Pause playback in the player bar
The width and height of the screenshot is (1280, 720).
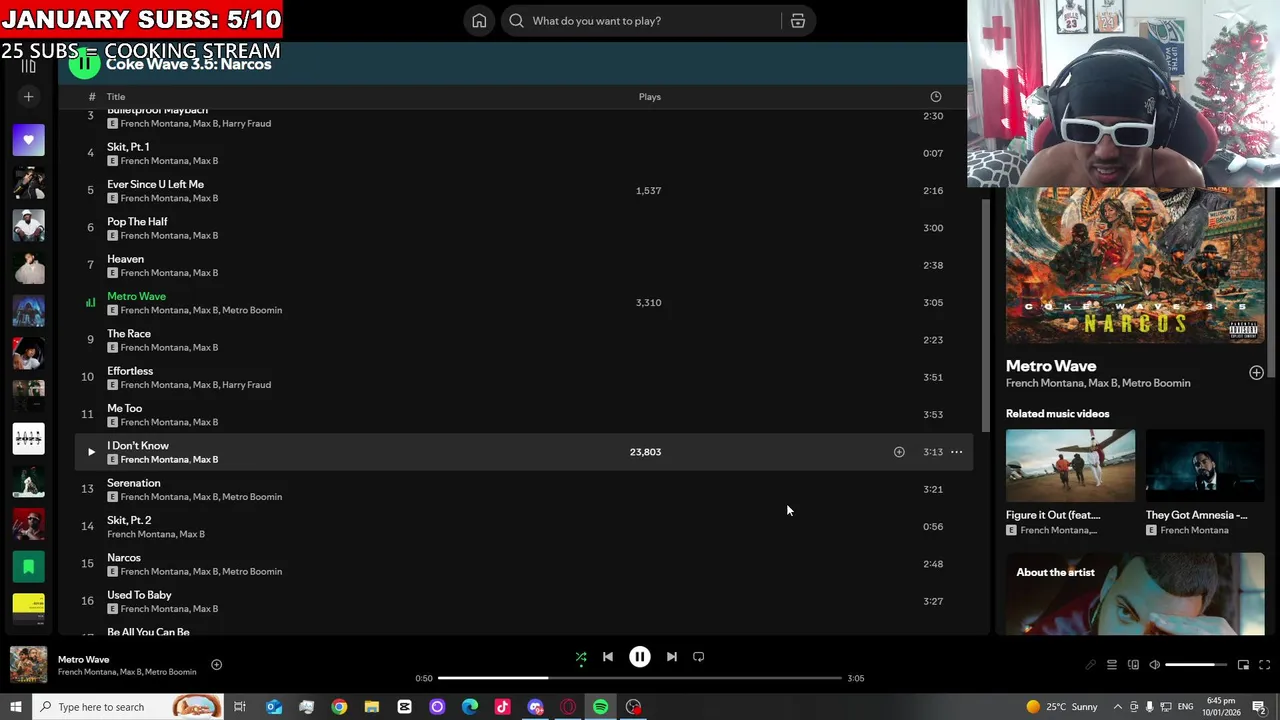640,657
